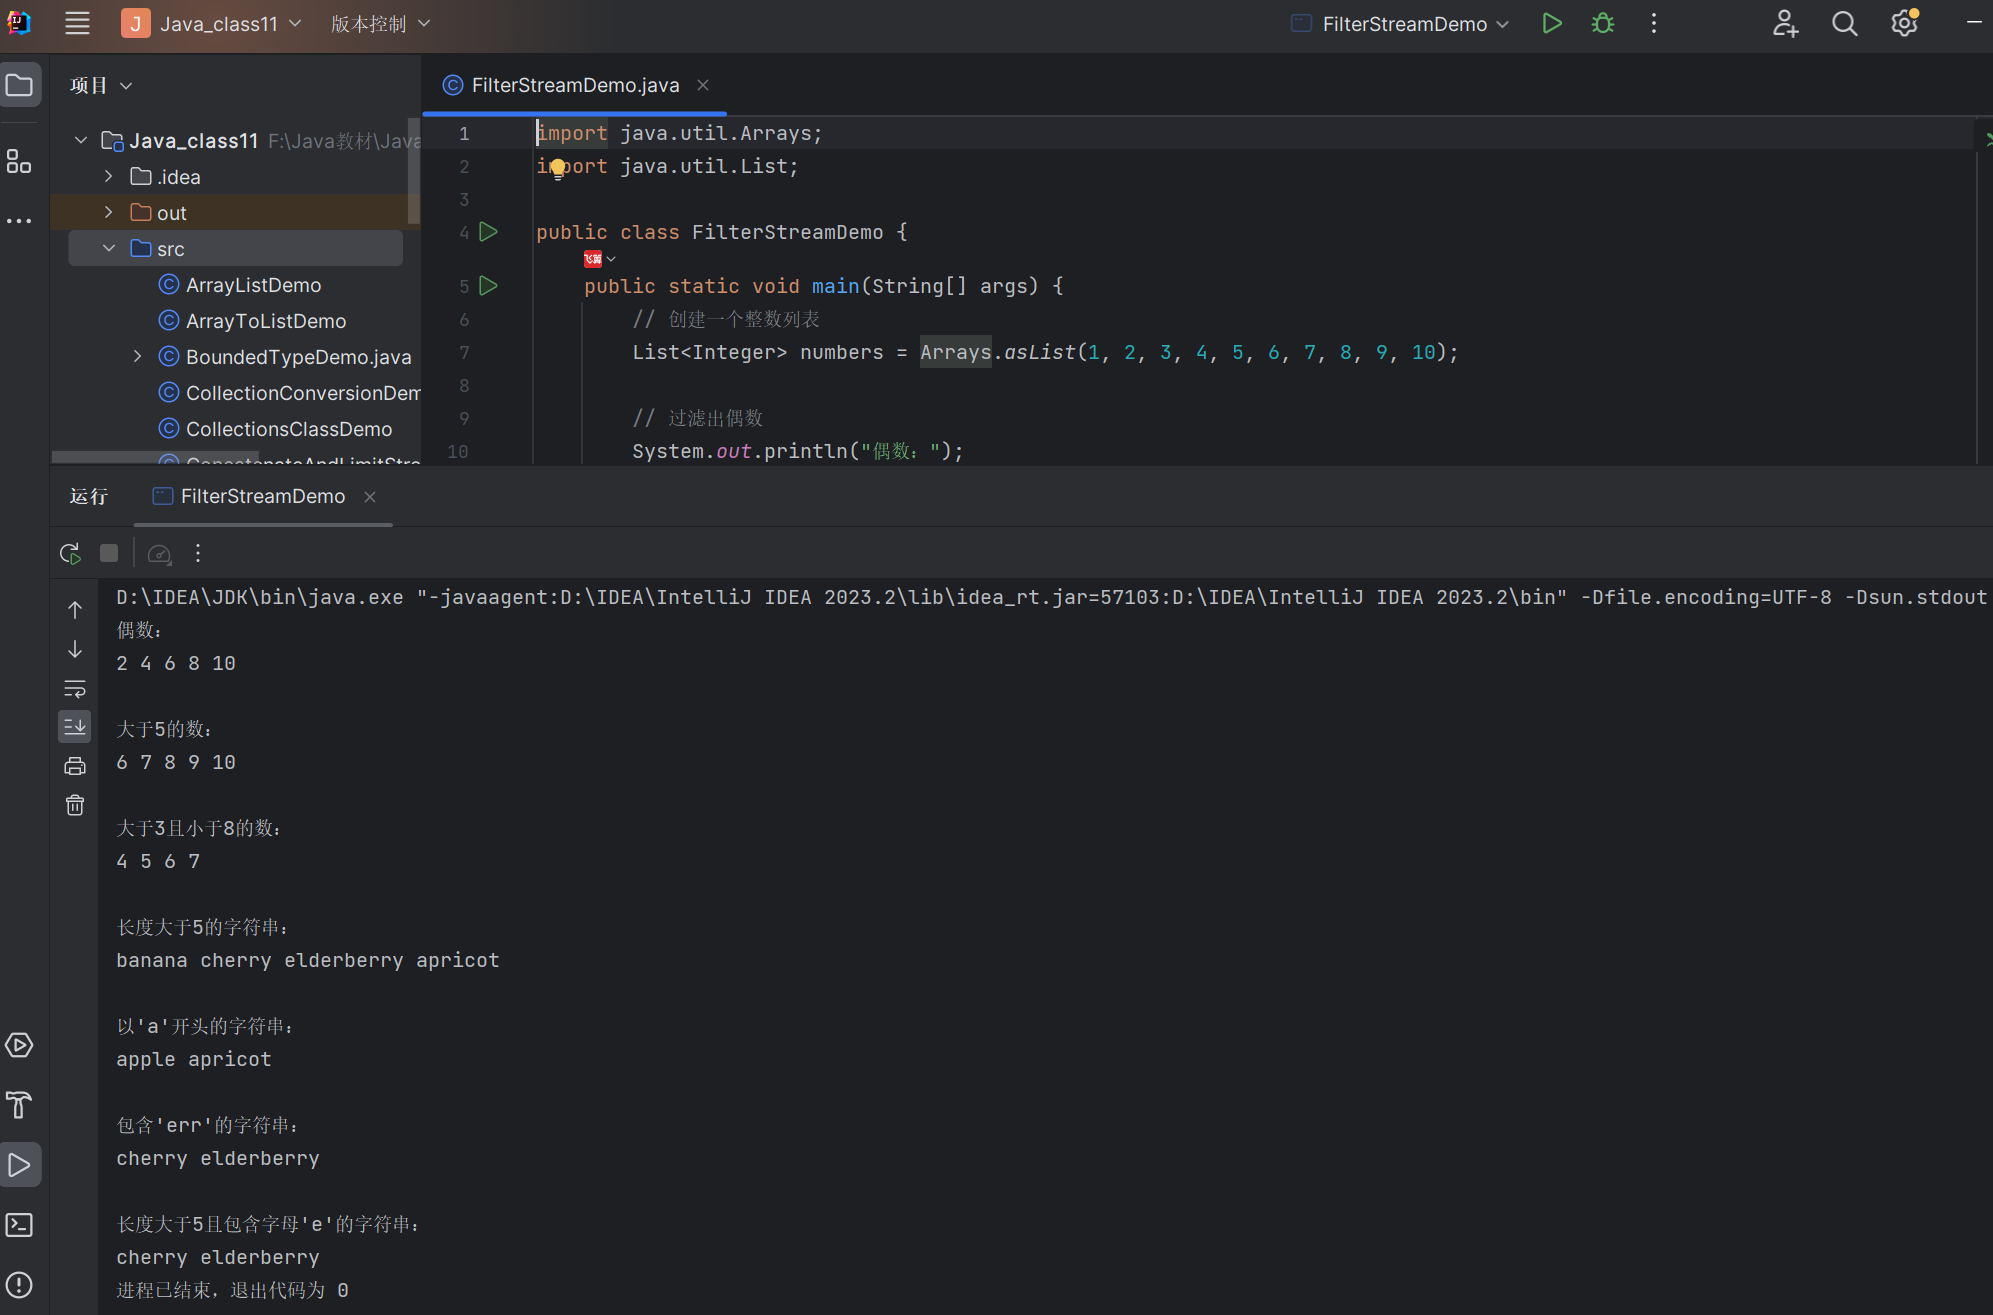
Task: Toggle scroll to end of console
Action: pyautogui.click(x=75, y=727)
